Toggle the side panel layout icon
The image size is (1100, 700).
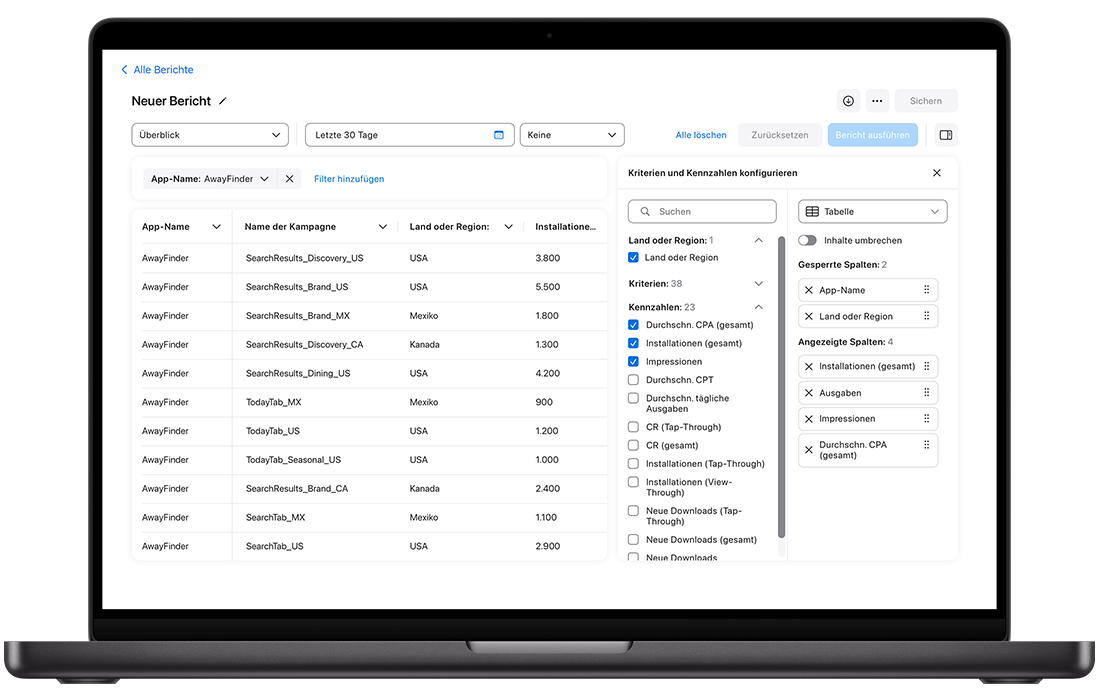(x=946, y=135)
